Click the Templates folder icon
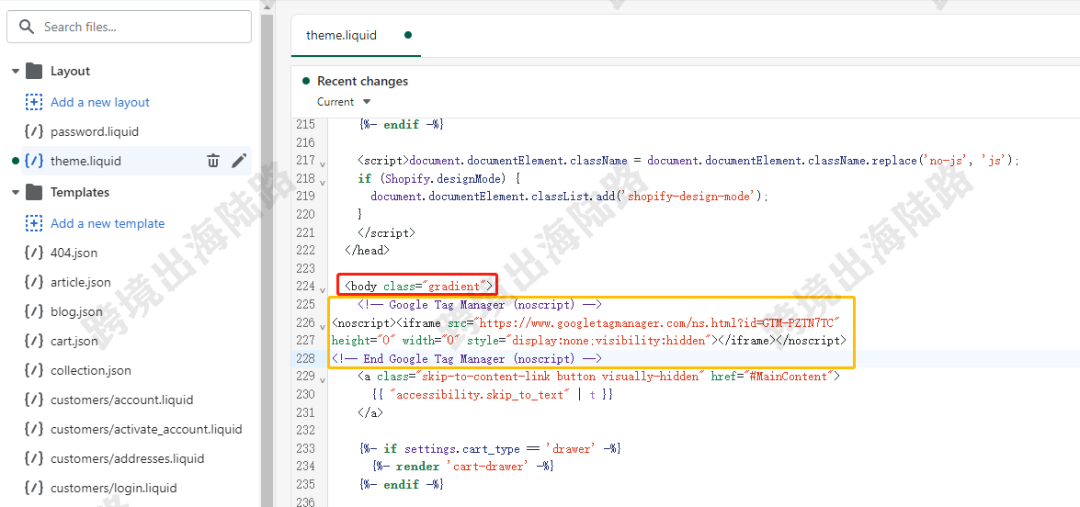 34,192
